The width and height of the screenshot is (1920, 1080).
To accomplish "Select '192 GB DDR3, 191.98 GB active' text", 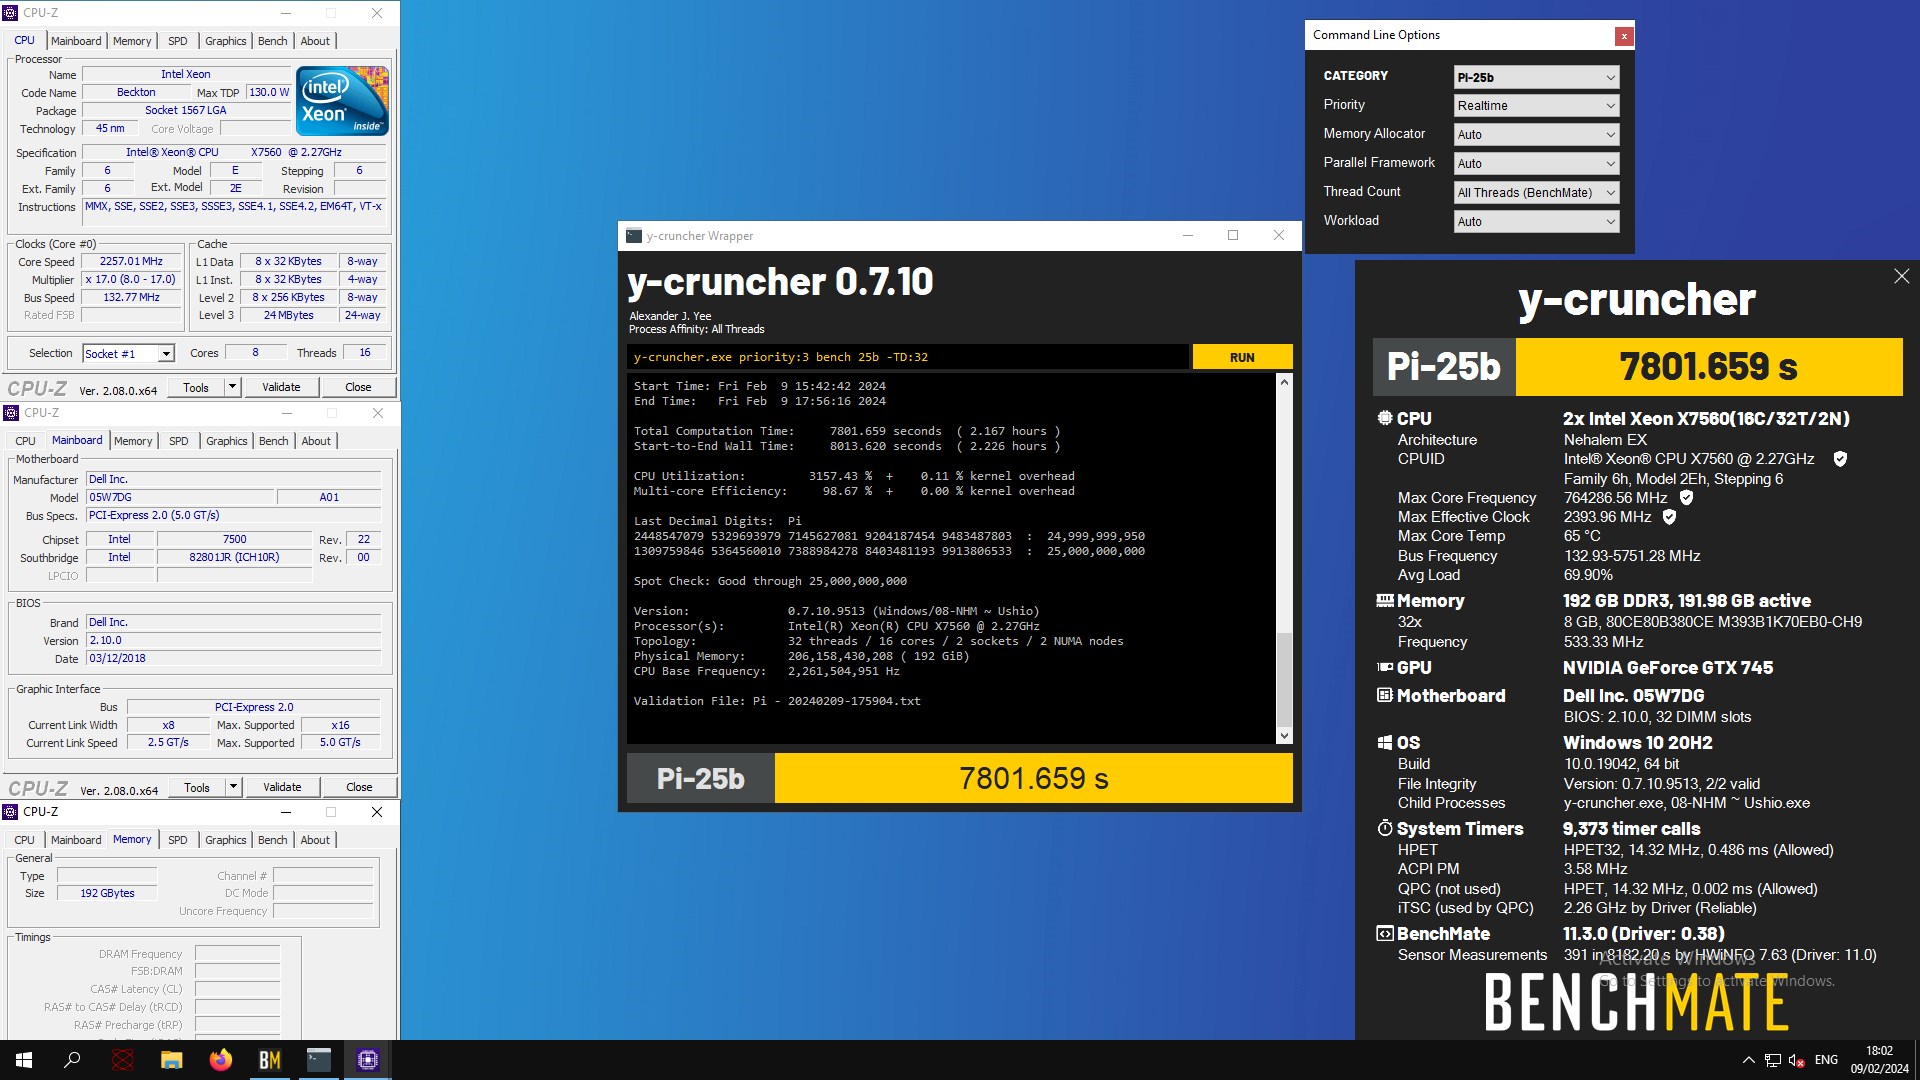I will point(1687,601).
